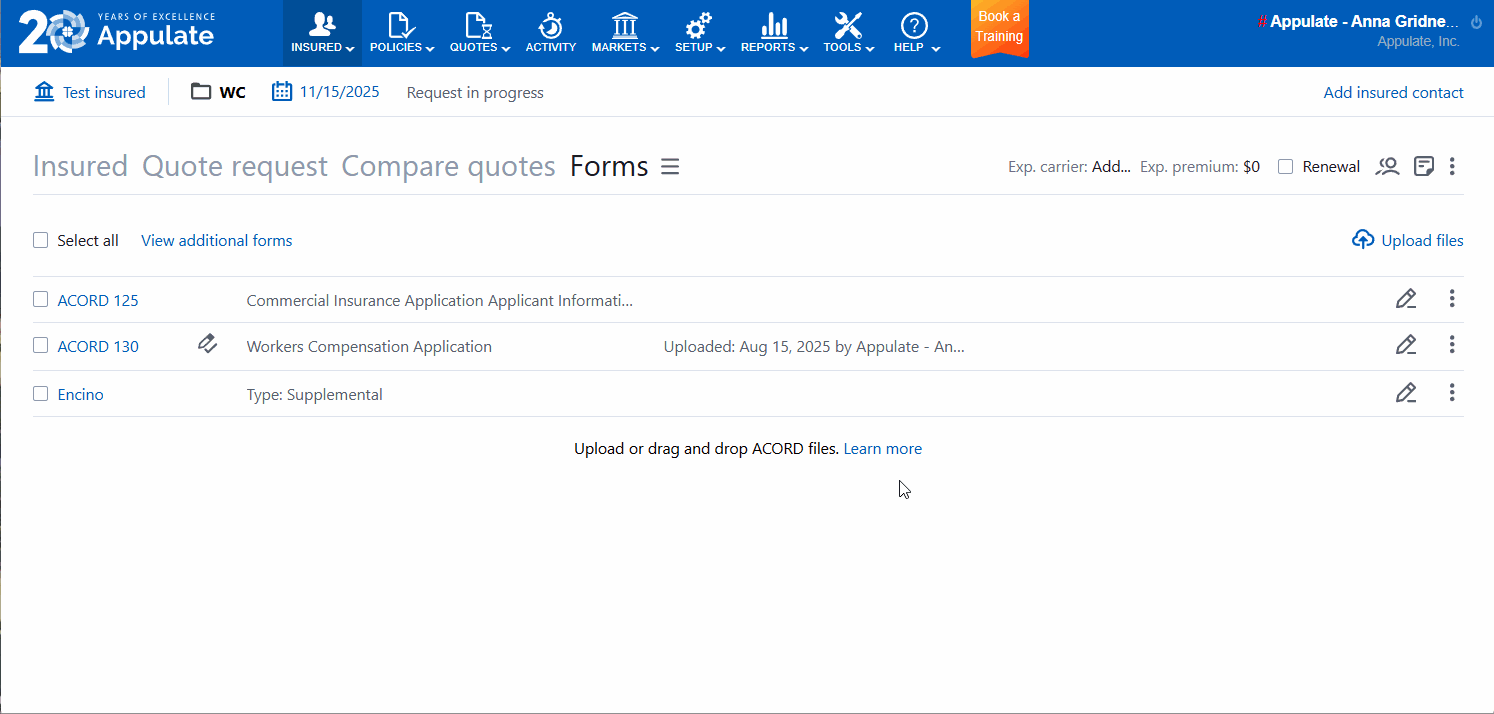Click the Request in progress status
This screenshot has height=714, width=1494.
[475, 92]
